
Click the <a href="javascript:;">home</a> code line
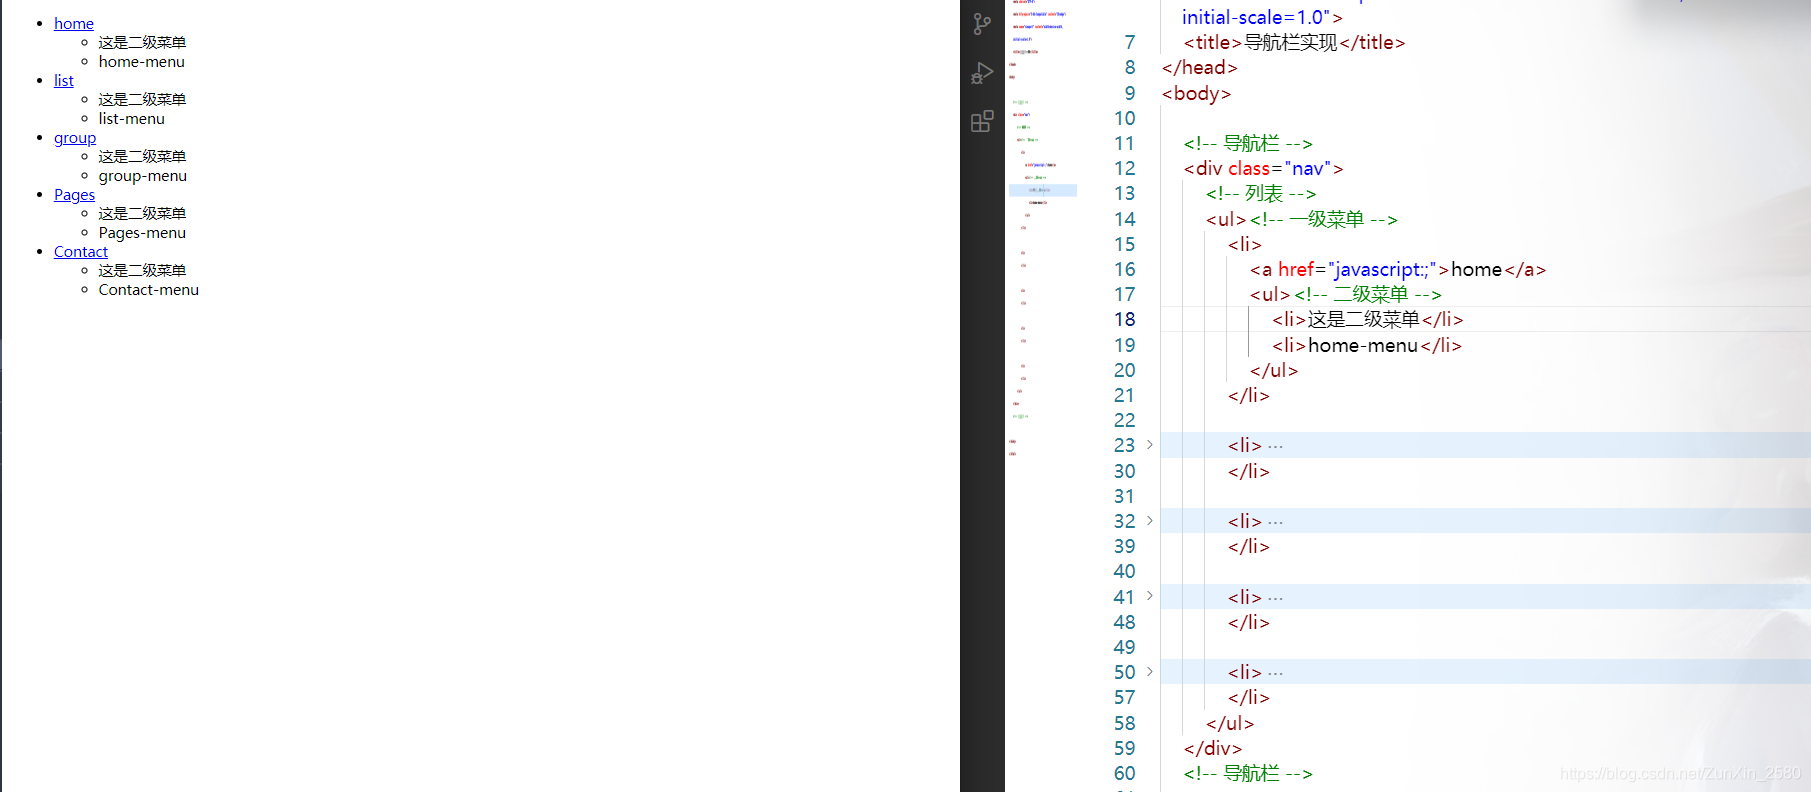point(1398,270)
